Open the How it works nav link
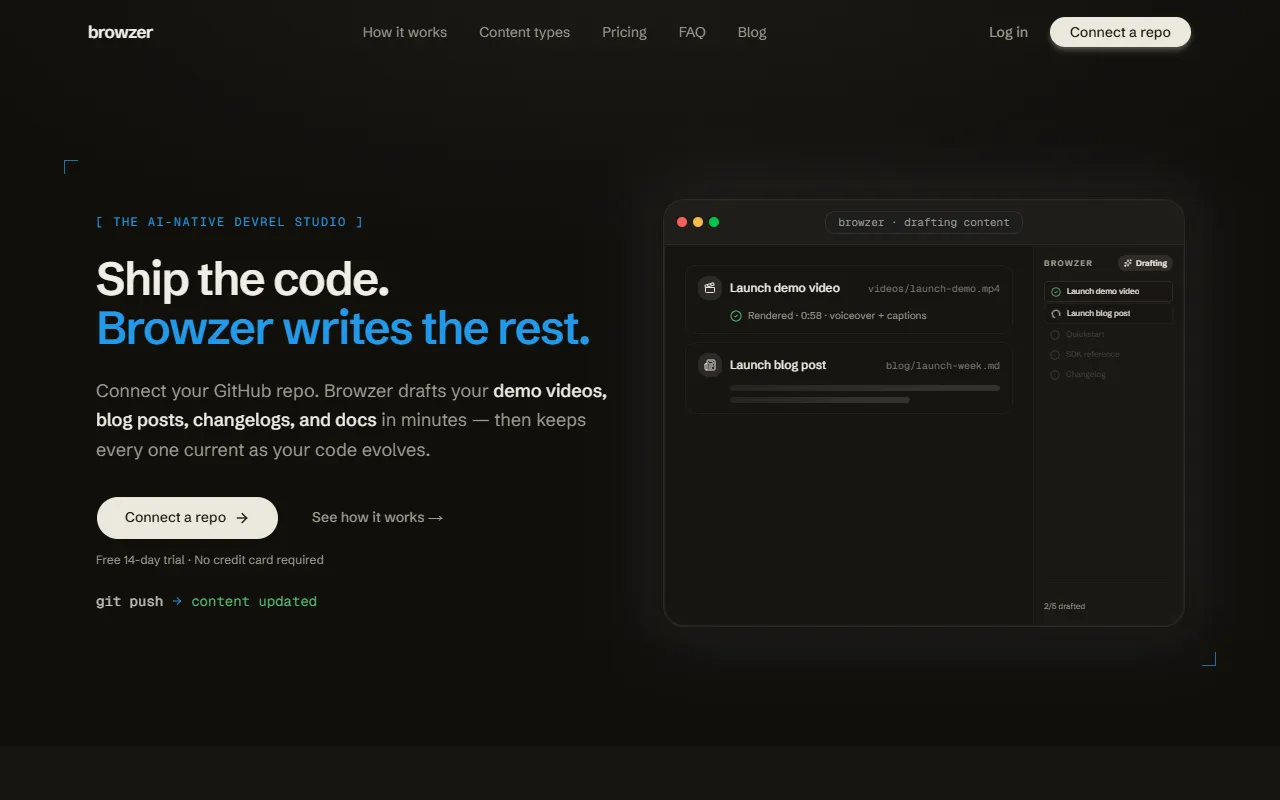1280x800 pixels. click(405, 32)
